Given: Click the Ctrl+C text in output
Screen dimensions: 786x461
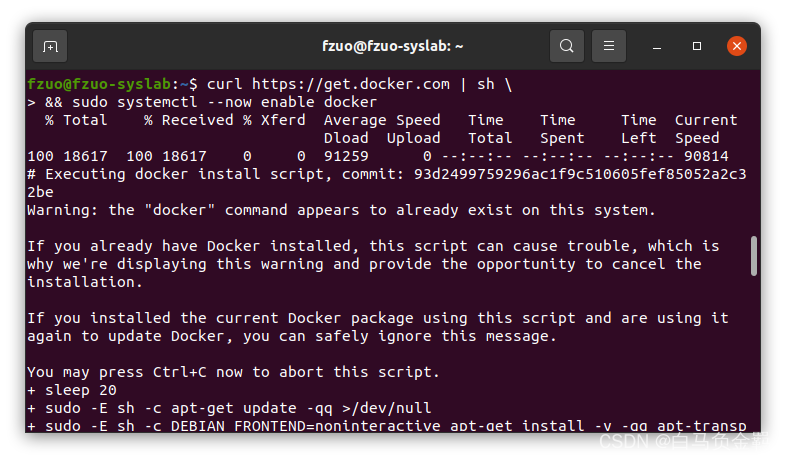Looking at the screenshot, I should pyautogui.click(x=179, y=372).
